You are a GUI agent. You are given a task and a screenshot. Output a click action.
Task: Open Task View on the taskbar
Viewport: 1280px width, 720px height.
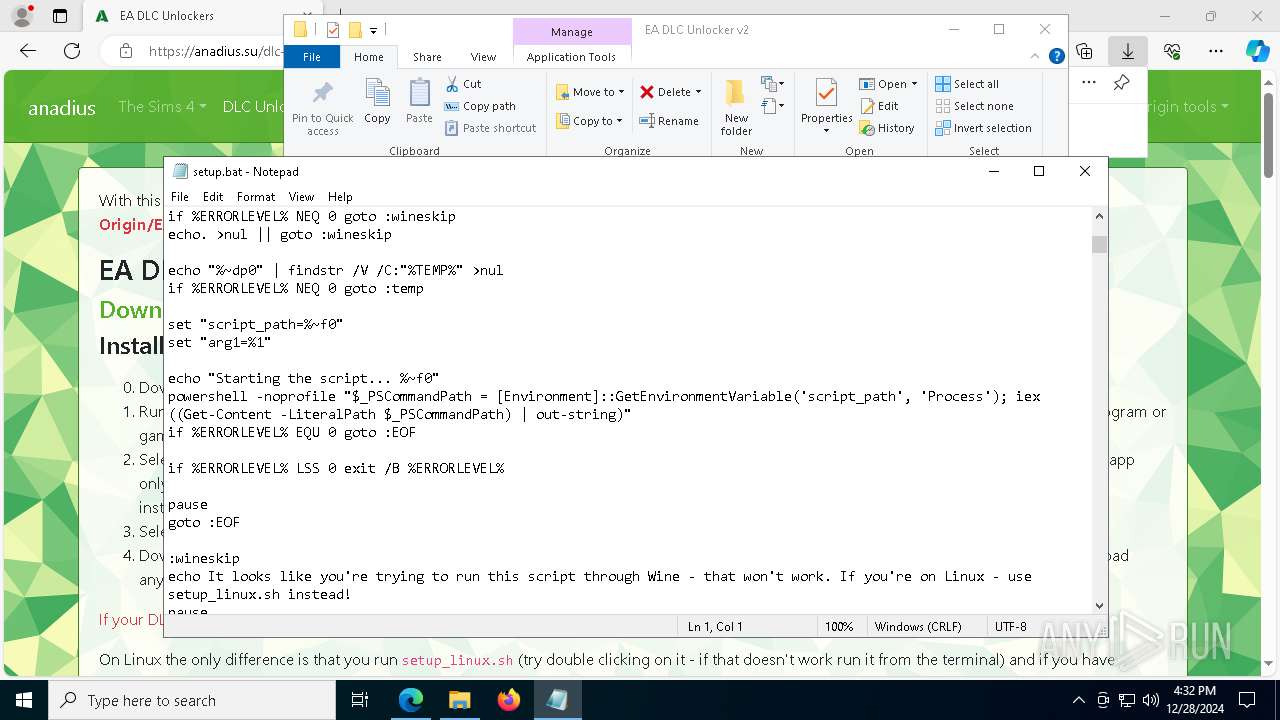(x=360, y=700)
